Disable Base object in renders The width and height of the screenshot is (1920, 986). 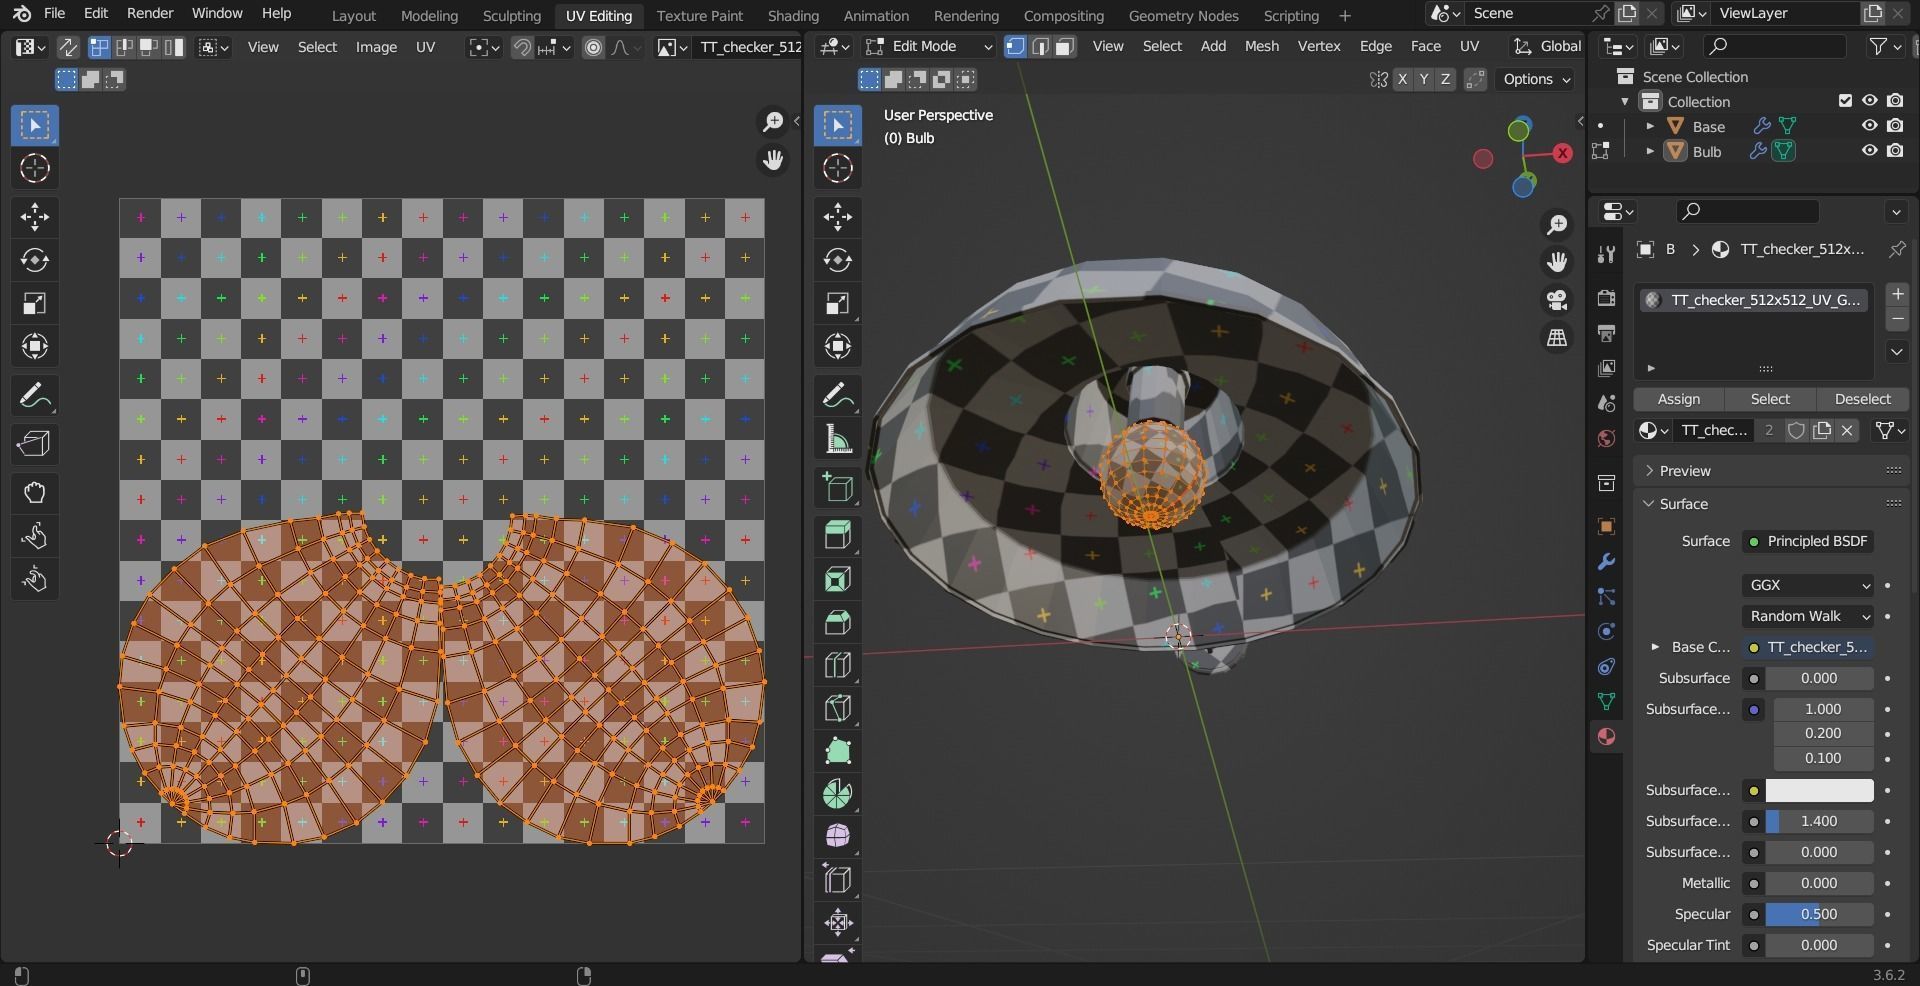(1895, 126)
